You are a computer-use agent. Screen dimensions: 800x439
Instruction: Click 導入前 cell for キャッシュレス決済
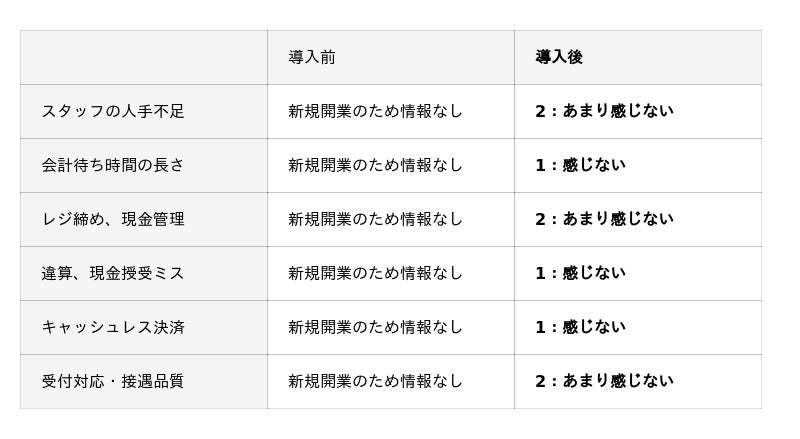pyautogui.click(x=375, y=327)
